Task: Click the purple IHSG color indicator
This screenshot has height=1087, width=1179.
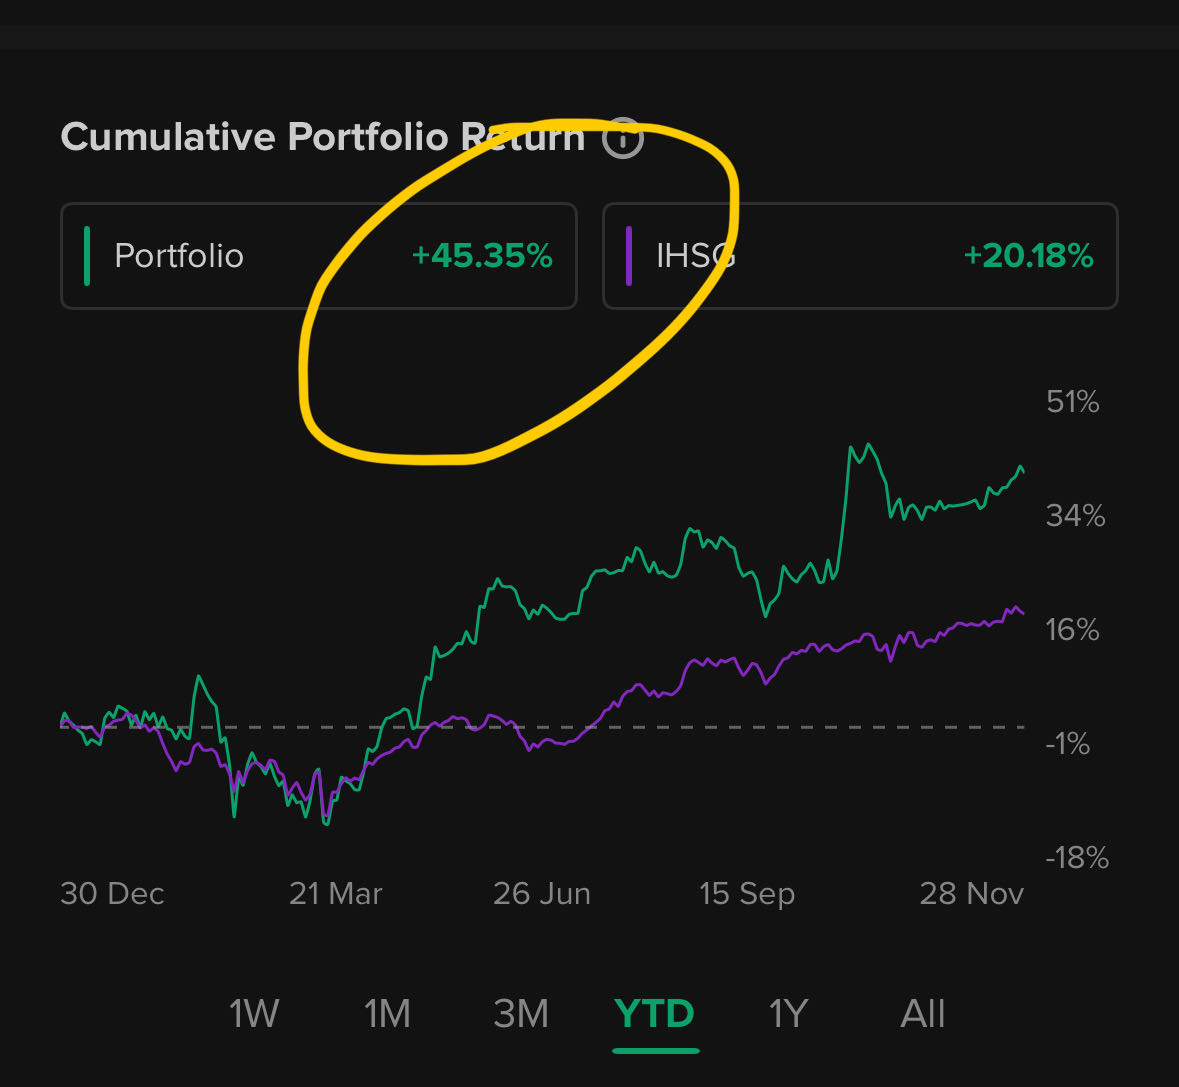Action: [x=629, y=256]
